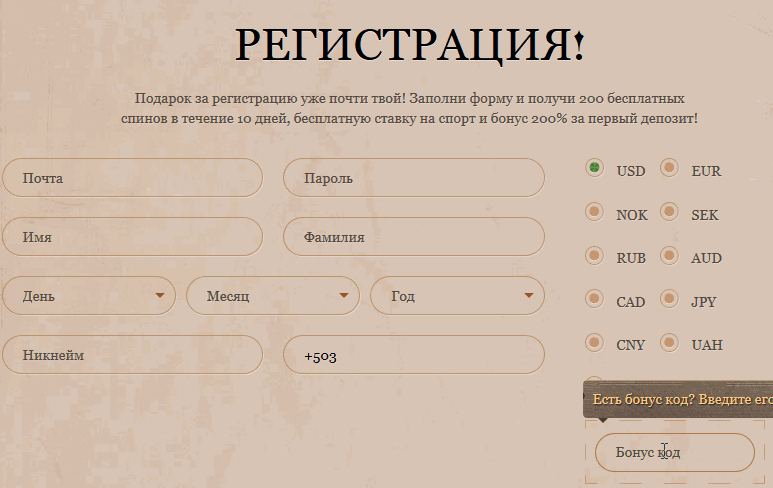Choose the CNY currency option
The height and width of the screenshot is (488, 773).
point(595,342)
